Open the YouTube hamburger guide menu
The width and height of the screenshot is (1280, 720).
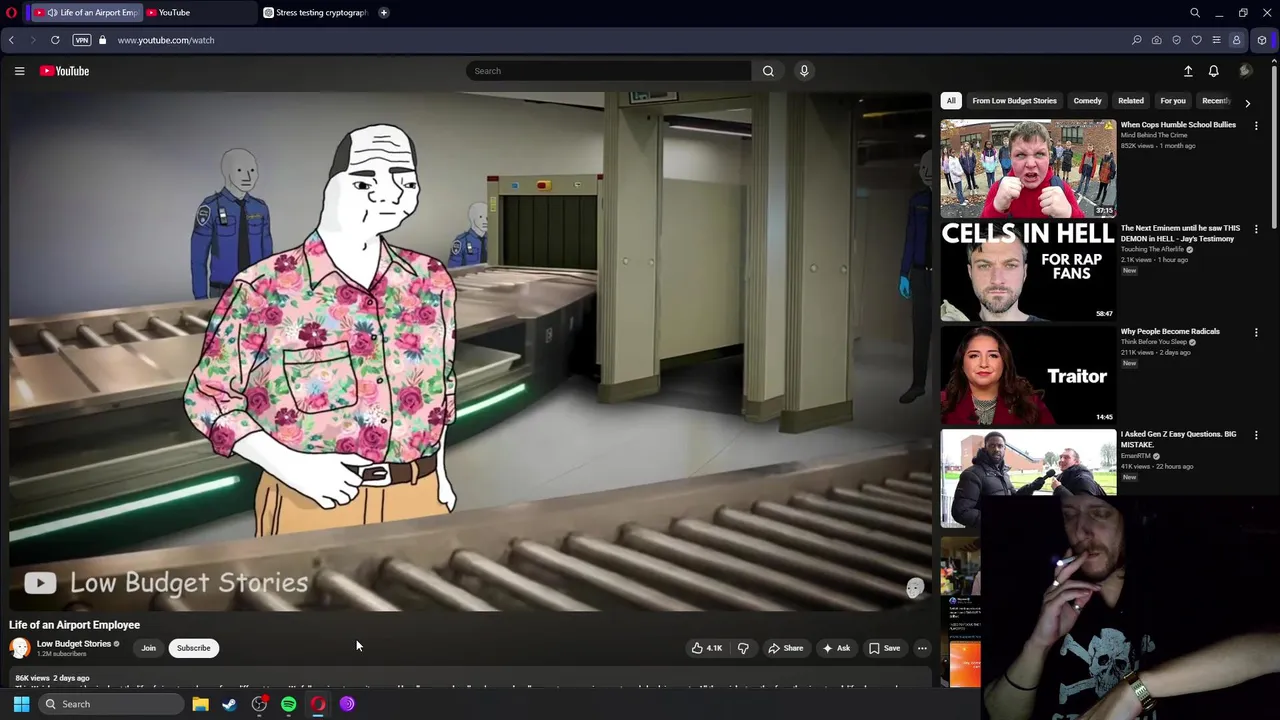point(19,71)
